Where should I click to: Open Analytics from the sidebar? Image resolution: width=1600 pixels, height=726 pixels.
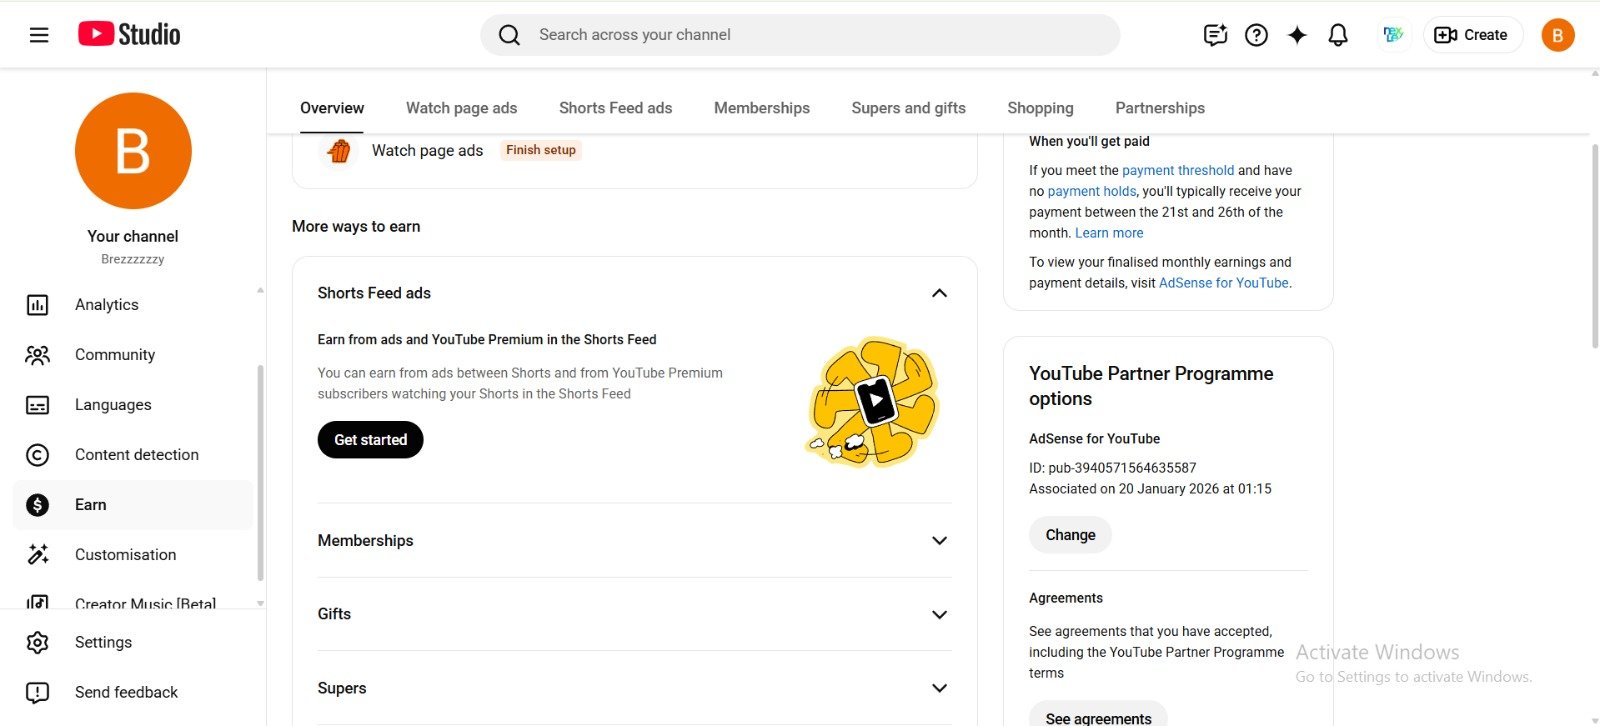[x=106, y=305]
